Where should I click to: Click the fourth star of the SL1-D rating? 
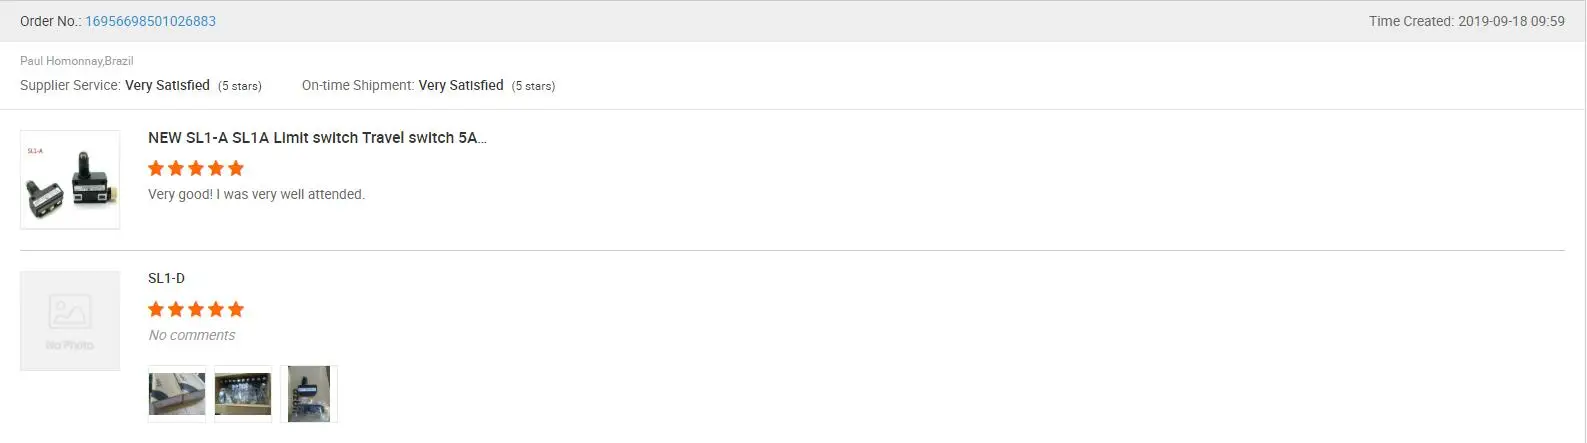click(216, 309)
